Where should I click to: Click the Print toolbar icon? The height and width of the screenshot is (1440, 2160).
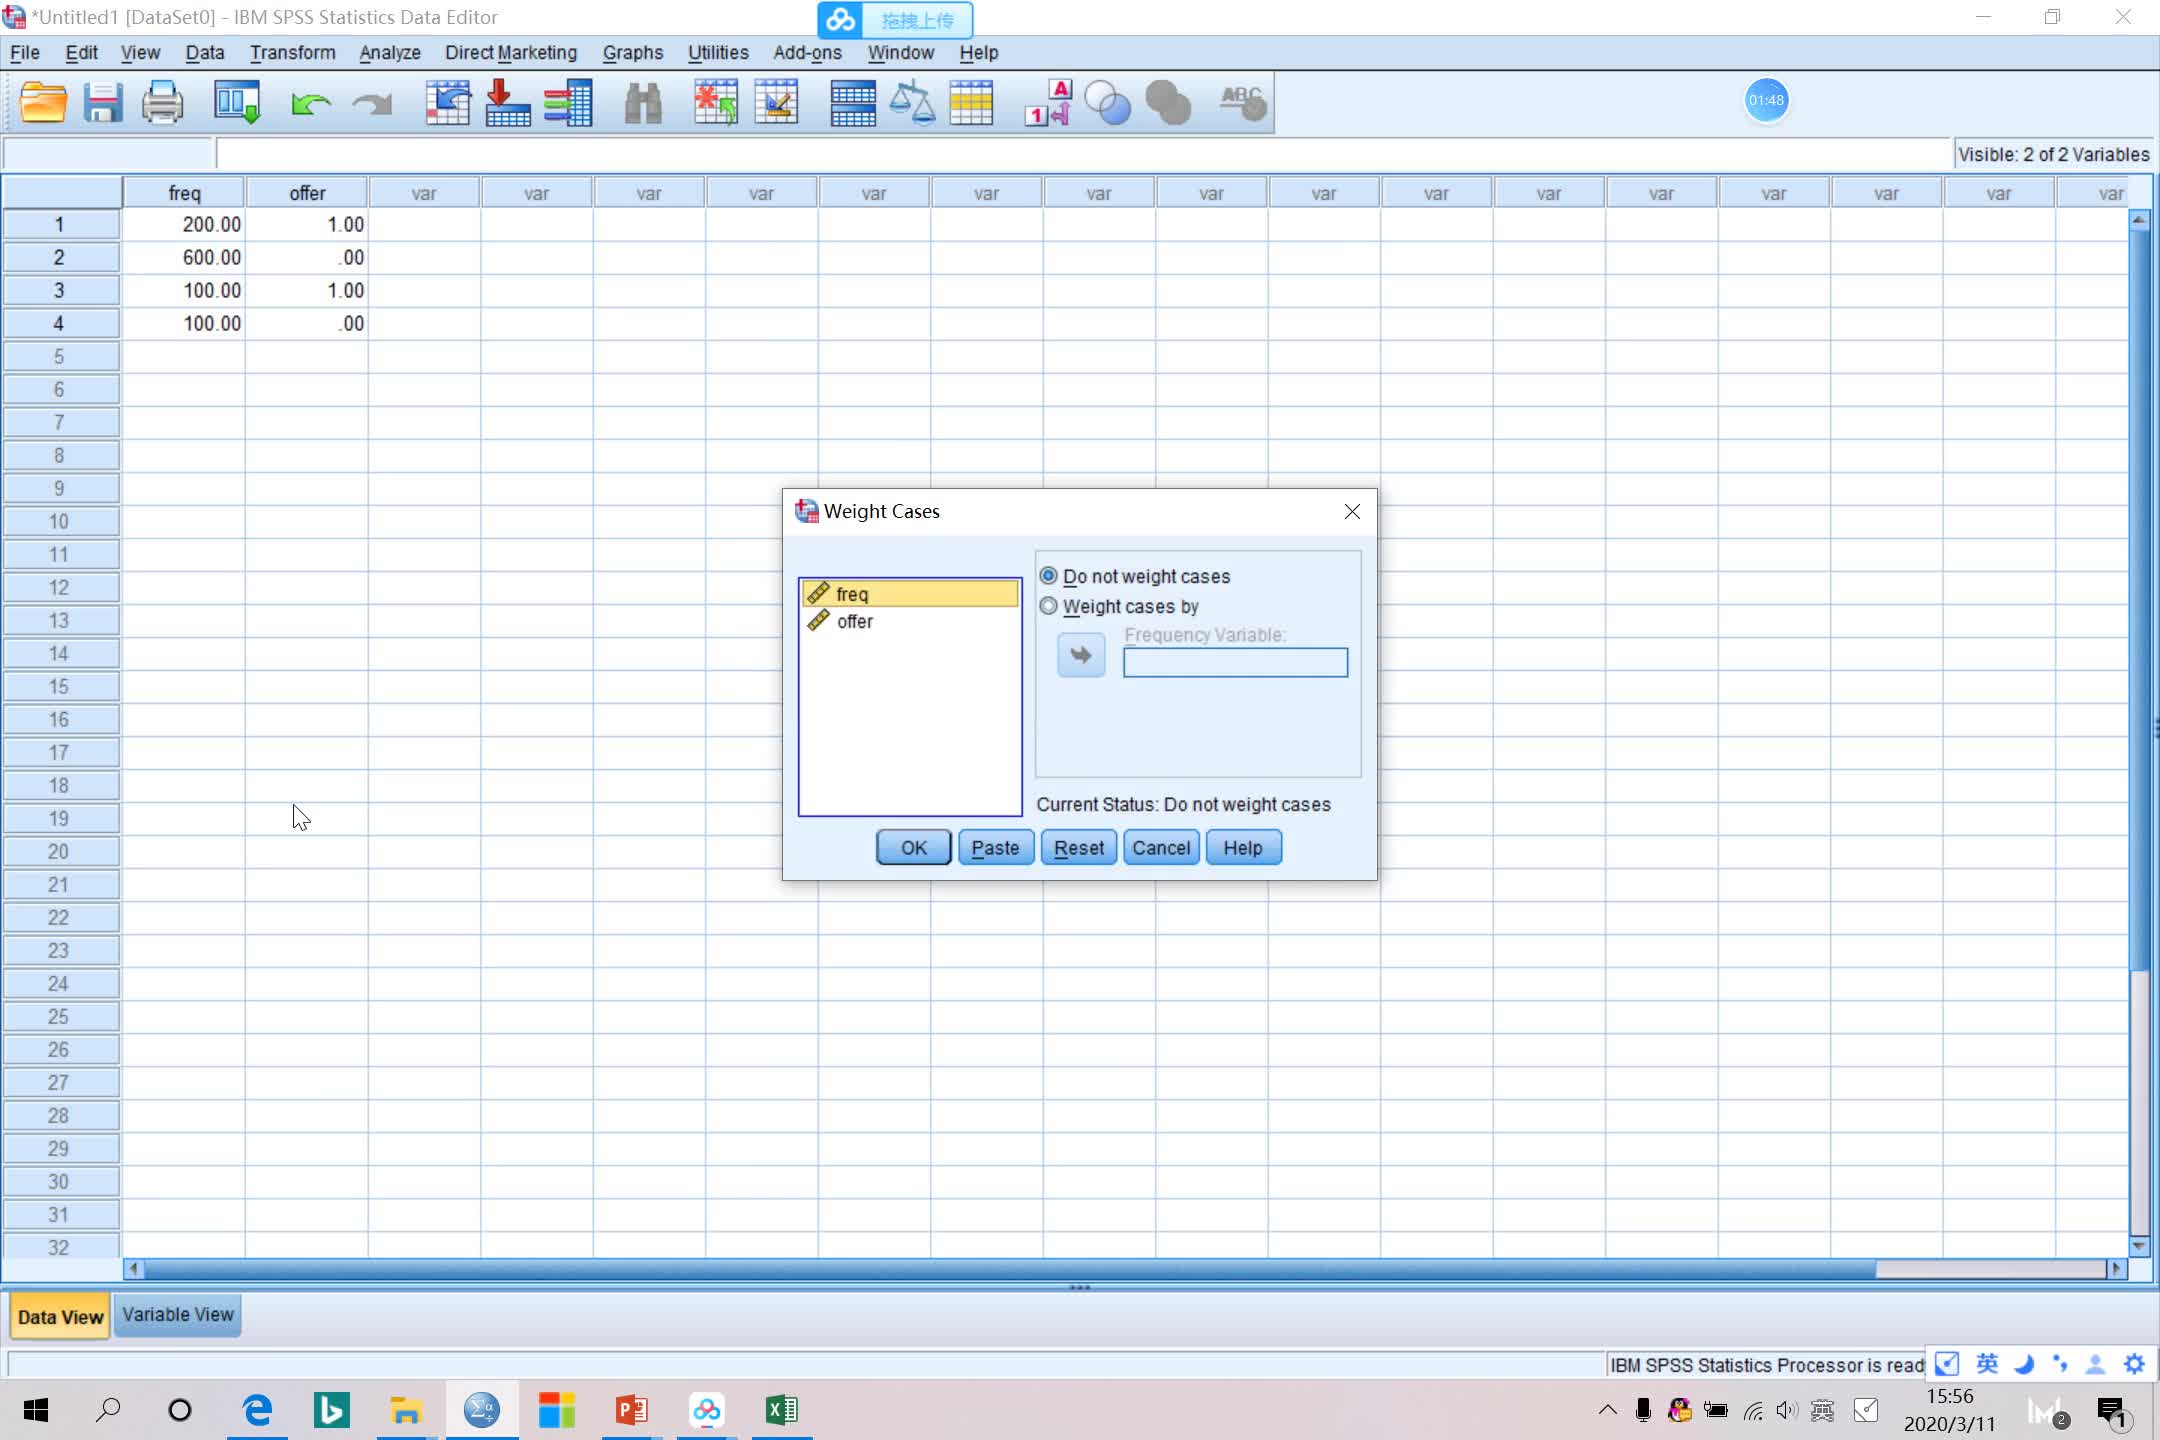click(162, 103)
